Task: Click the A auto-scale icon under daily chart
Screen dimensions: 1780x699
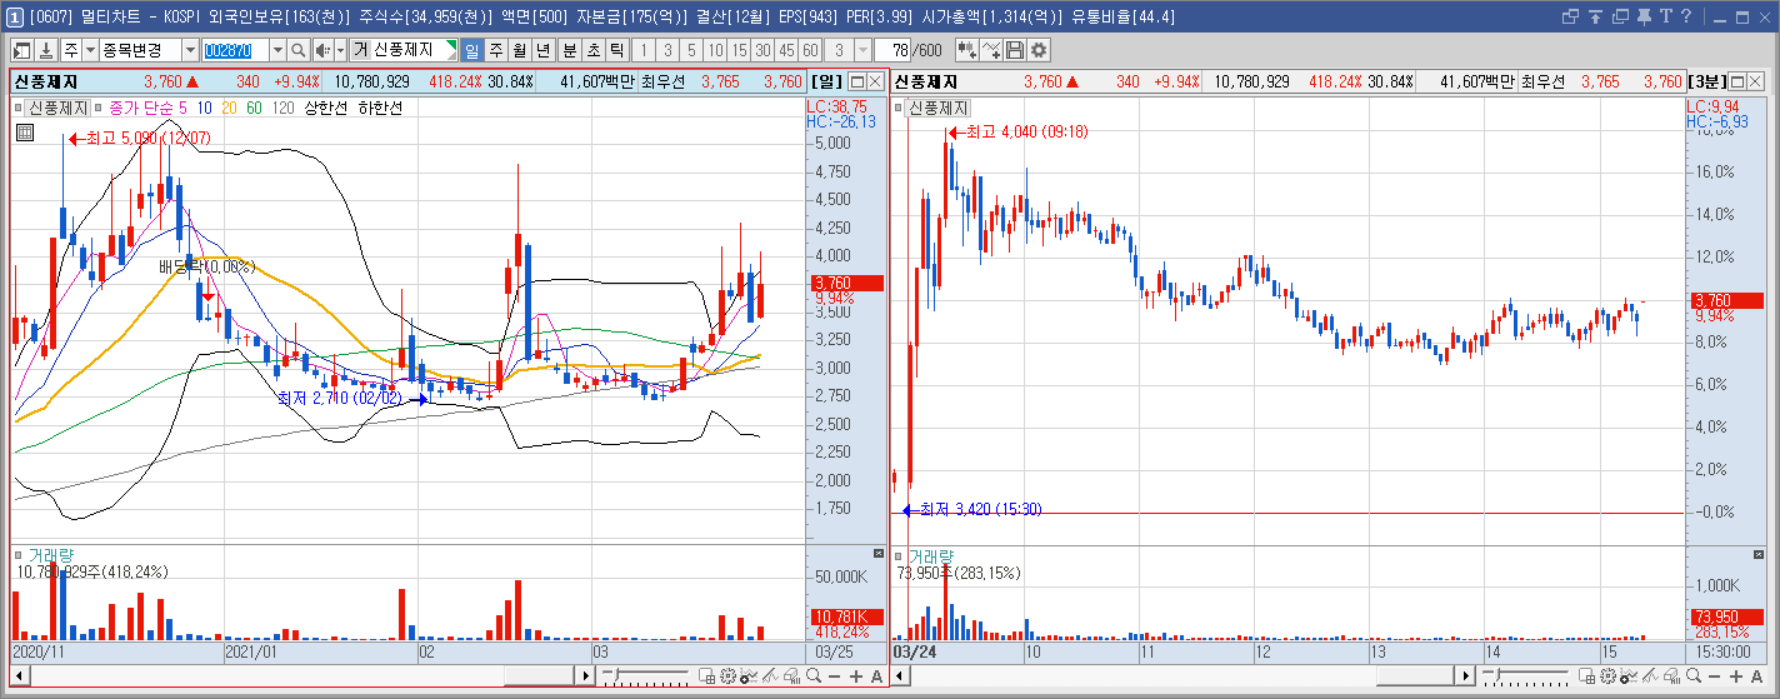Action: 877,677
